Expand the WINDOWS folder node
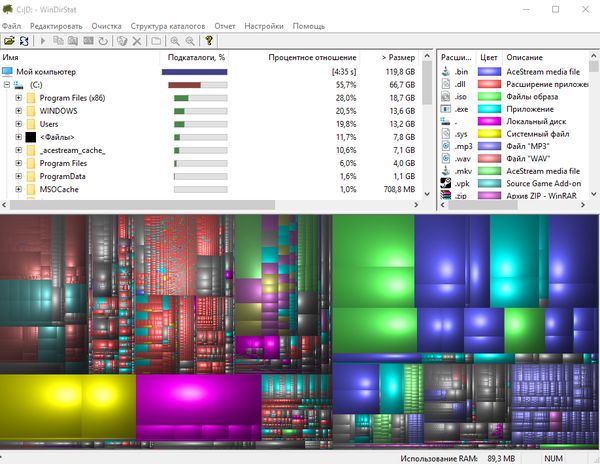Viewport: 600px width, 464px height. click(19, 111)
